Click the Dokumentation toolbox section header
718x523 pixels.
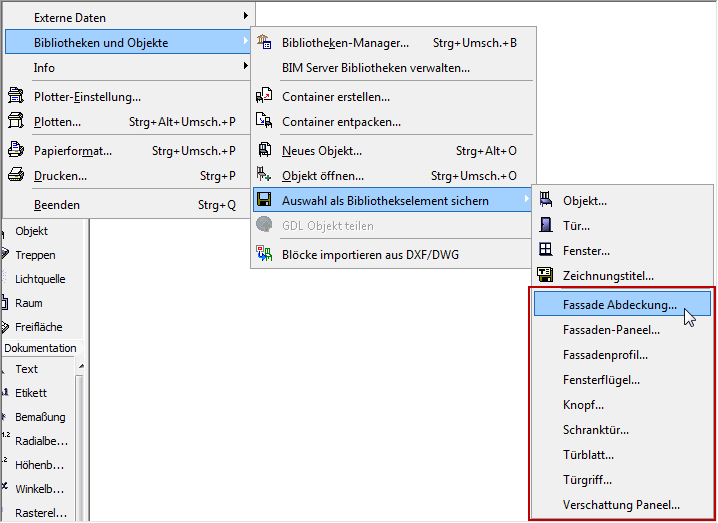point(40,348)
